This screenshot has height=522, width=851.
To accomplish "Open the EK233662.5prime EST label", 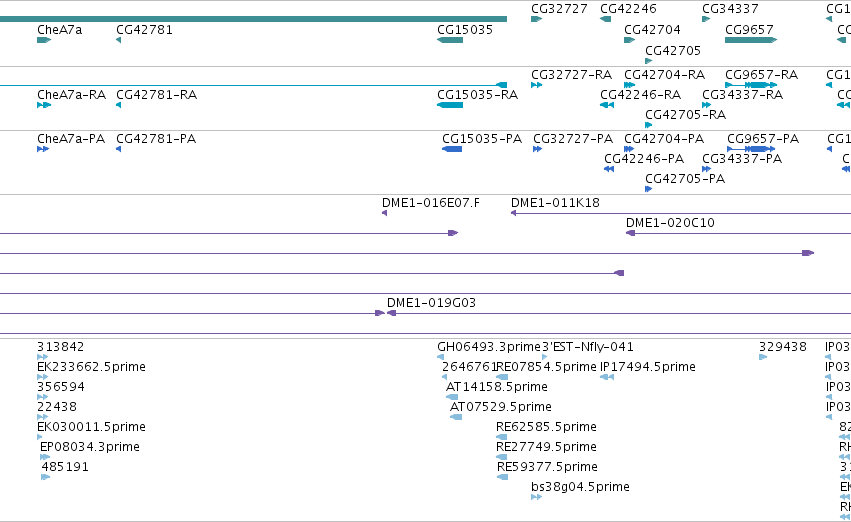I will 91,367.
